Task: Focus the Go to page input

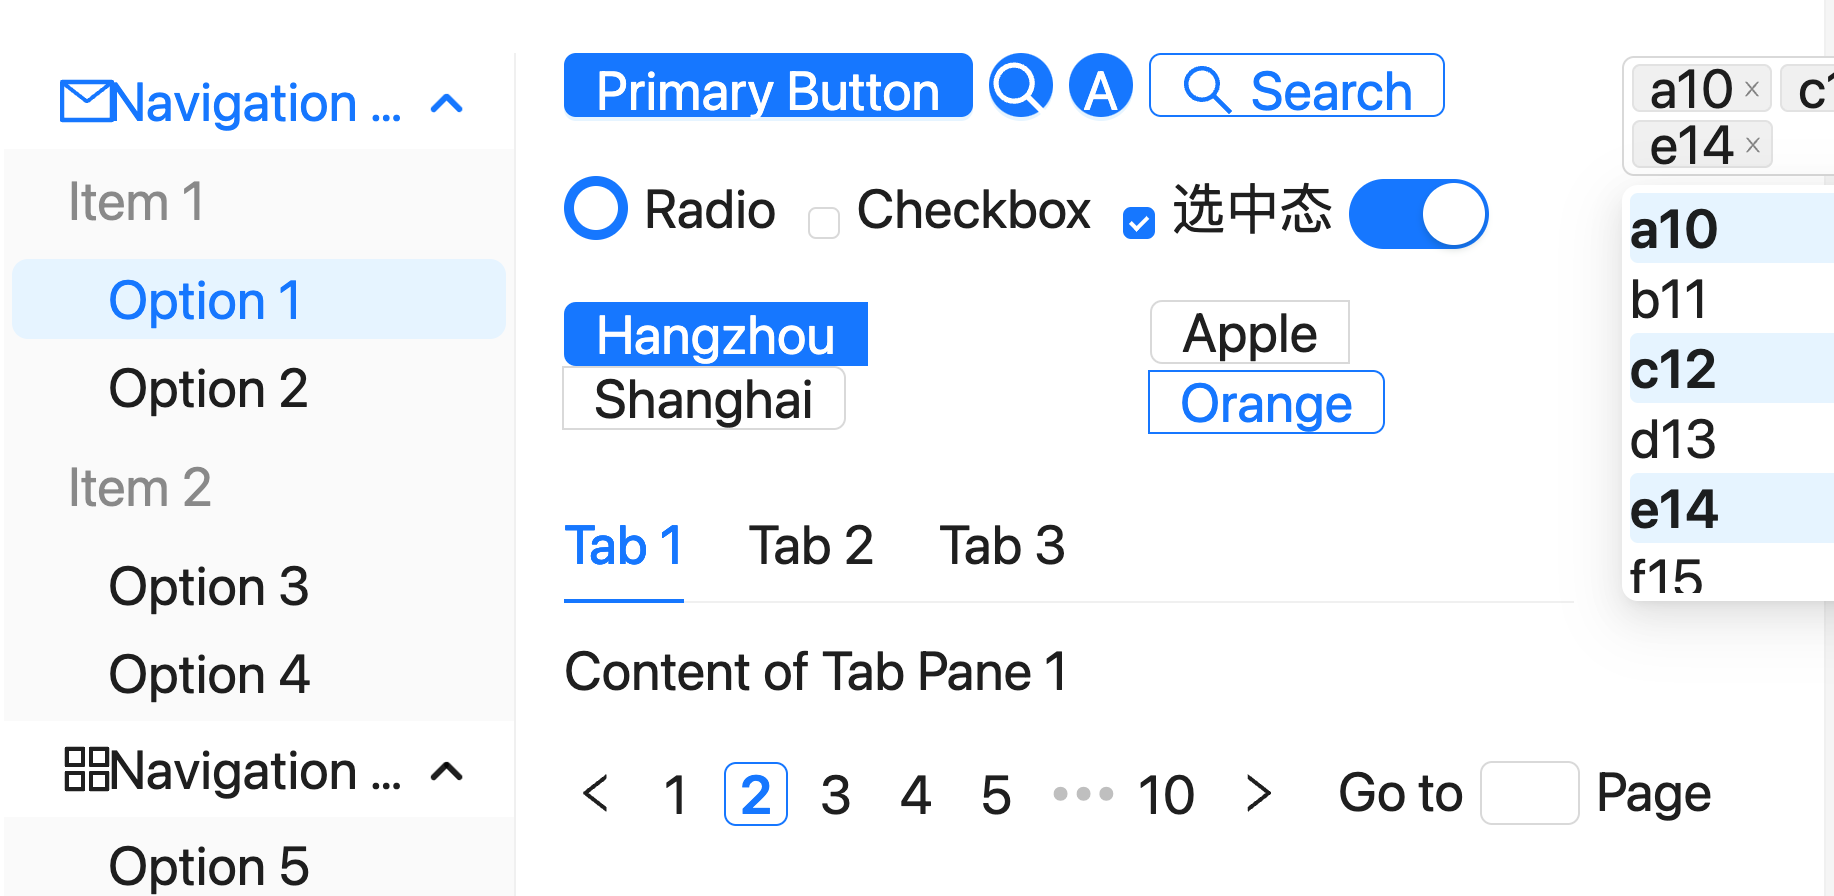Action: pos(1529,793)
